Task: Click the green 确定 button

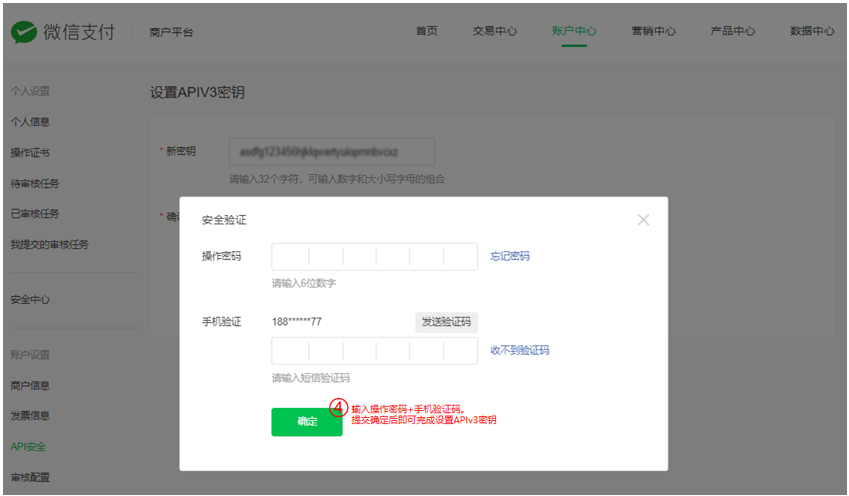Action: coord(306,422)
